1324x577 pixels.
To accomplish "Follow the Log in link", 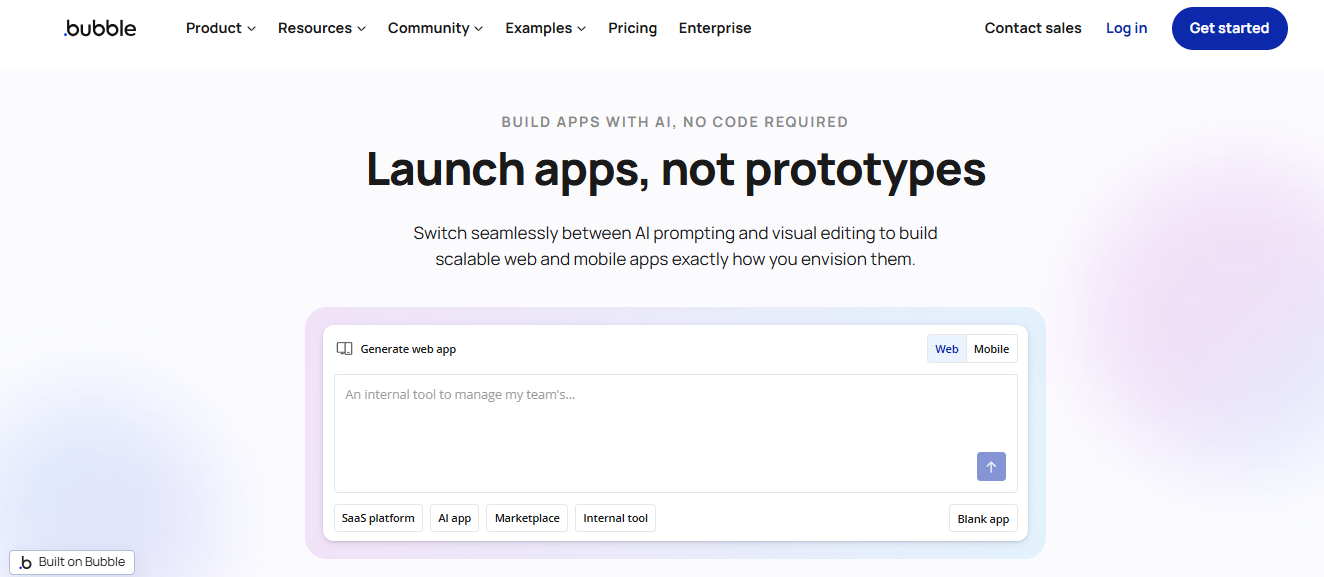I will pyautogui.click(x=1126, y=28).
